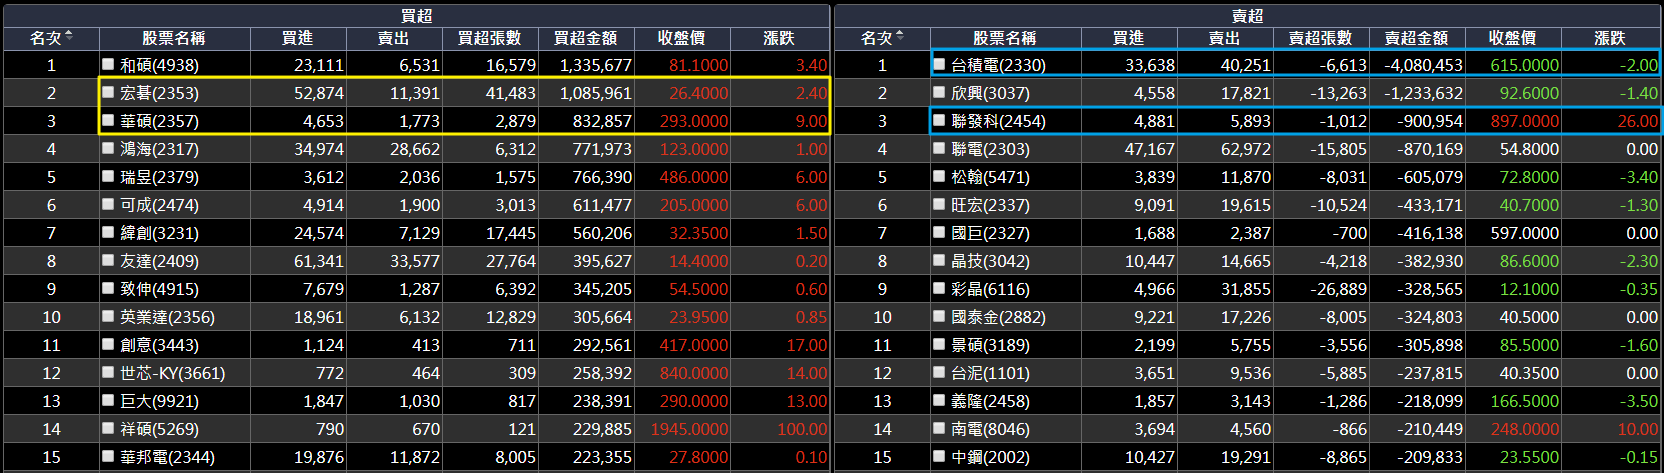Tick the checkbox next to 和碩(4938)
The height and width of the screenshot is (473, 1664).
pyautogui.click(x=108, y=64)
